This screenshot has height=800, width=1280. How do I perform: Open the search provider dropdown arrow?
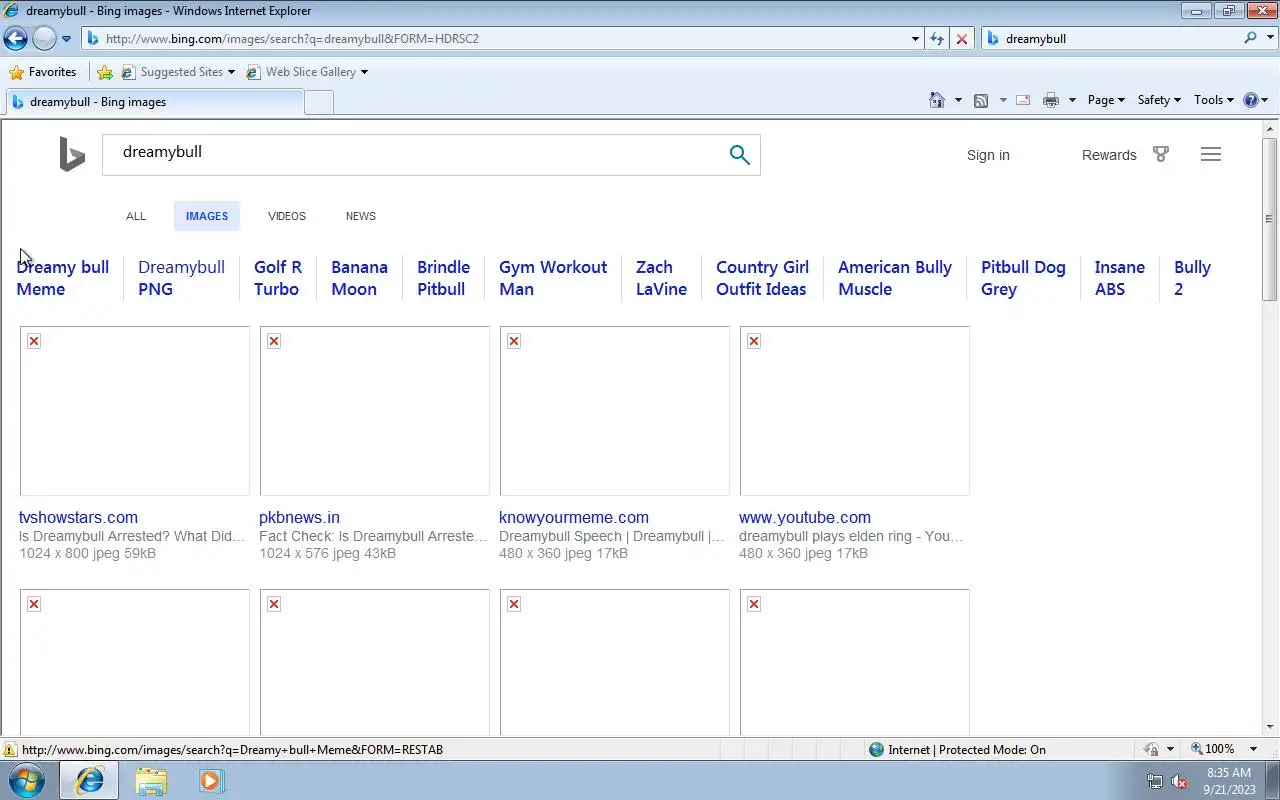pos(1269,38)
